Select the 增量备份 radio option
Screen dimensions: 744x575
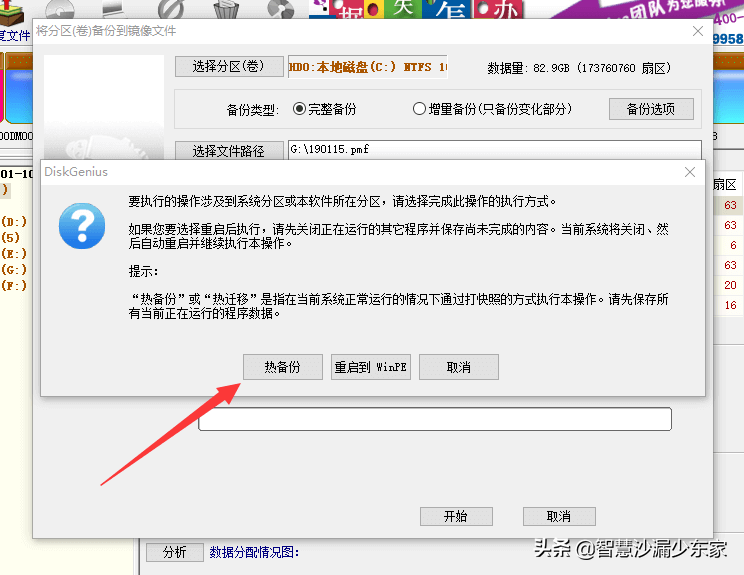coord(492,109)
